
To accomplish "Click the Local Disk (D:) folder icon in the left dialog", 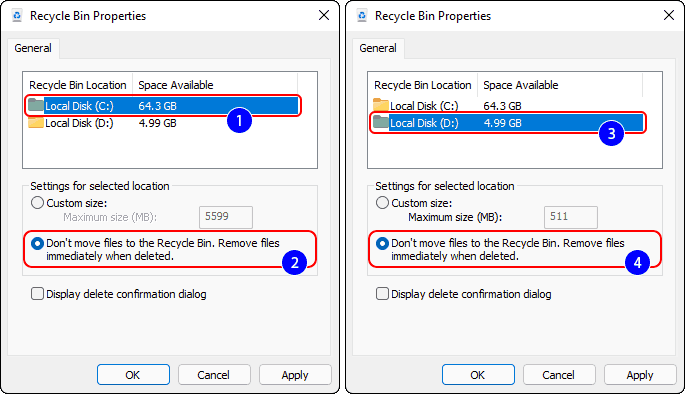I will (x=36, y=123).
